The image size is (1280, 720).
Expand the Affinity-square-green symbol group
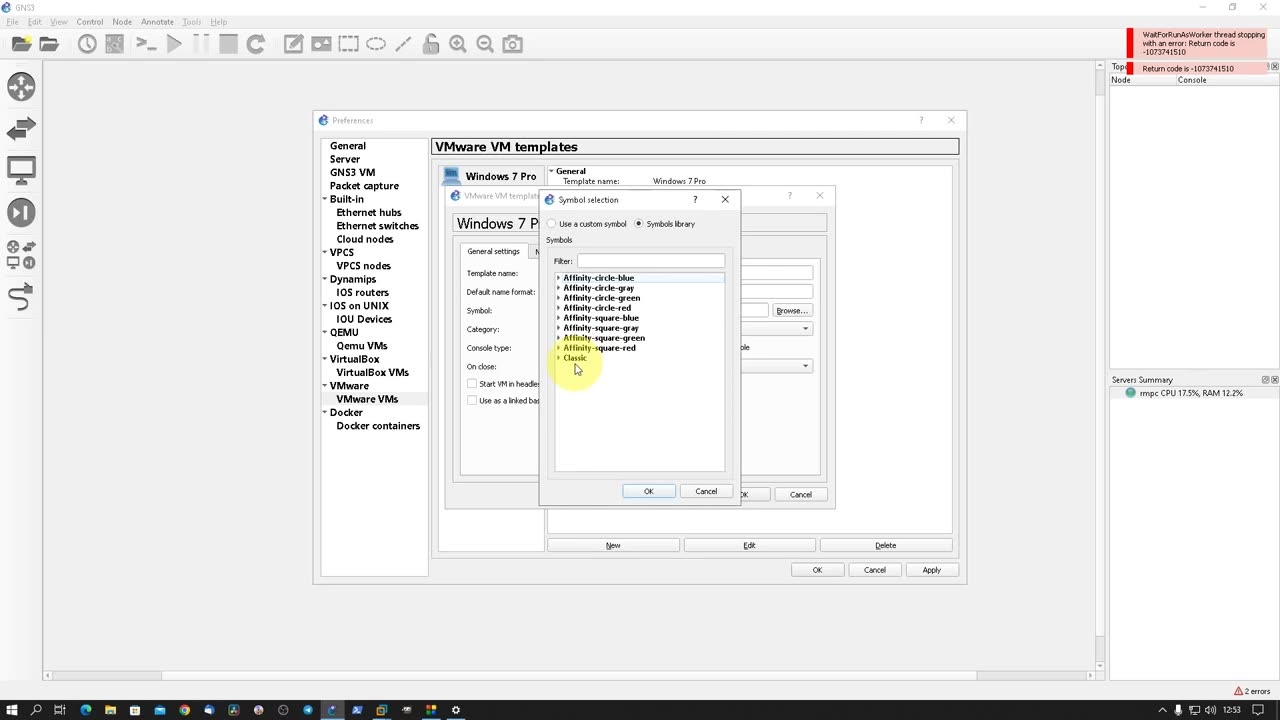(559, 338)
